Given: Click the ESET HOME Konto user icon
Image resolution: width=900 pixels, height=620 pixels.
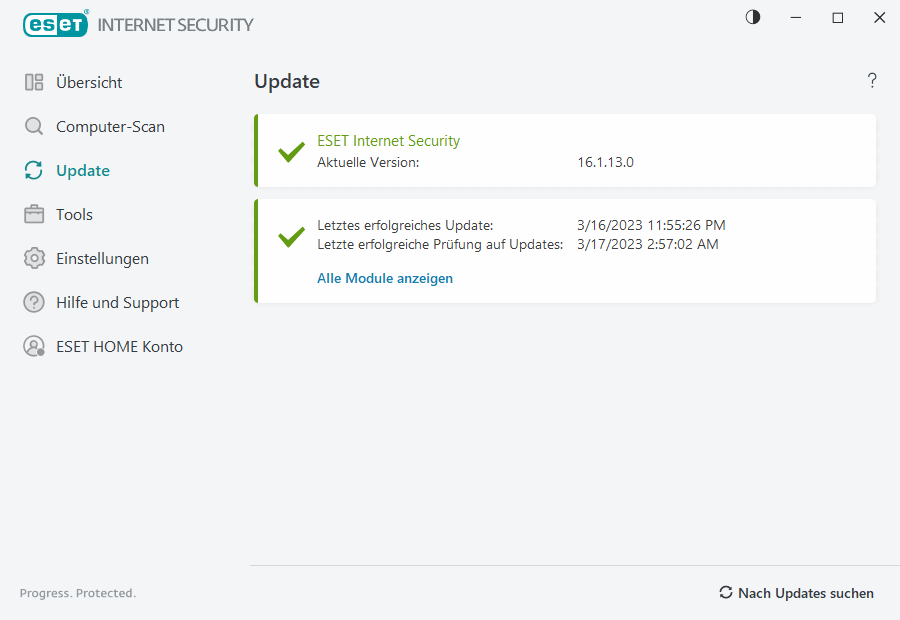Looking at the screenshot, I should [34, 347].
